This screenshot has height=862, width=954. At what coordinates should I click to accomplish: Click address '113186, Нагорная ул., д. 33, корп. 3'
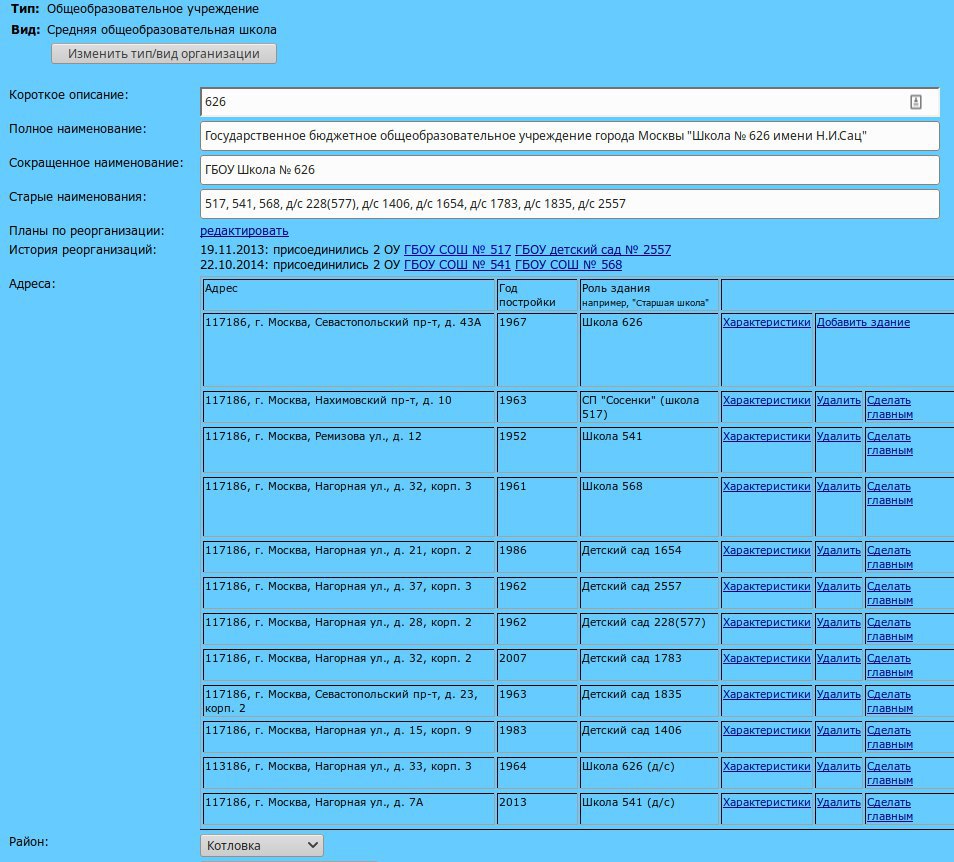tap(349, 773)
